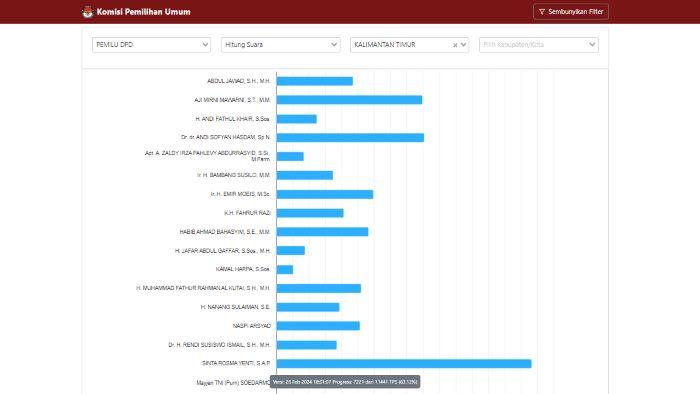Click the candidate name KAMAL HARPA, S.Sos.
Screen dimensions: 700x394
coord(243,270)
